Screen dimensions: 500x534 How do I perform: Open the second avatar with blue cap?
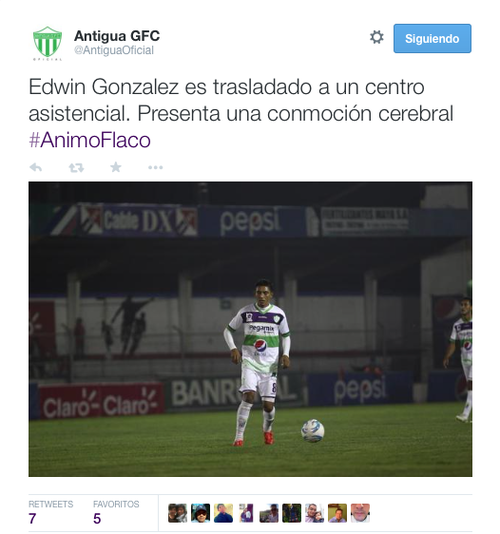tap(200, 513)
